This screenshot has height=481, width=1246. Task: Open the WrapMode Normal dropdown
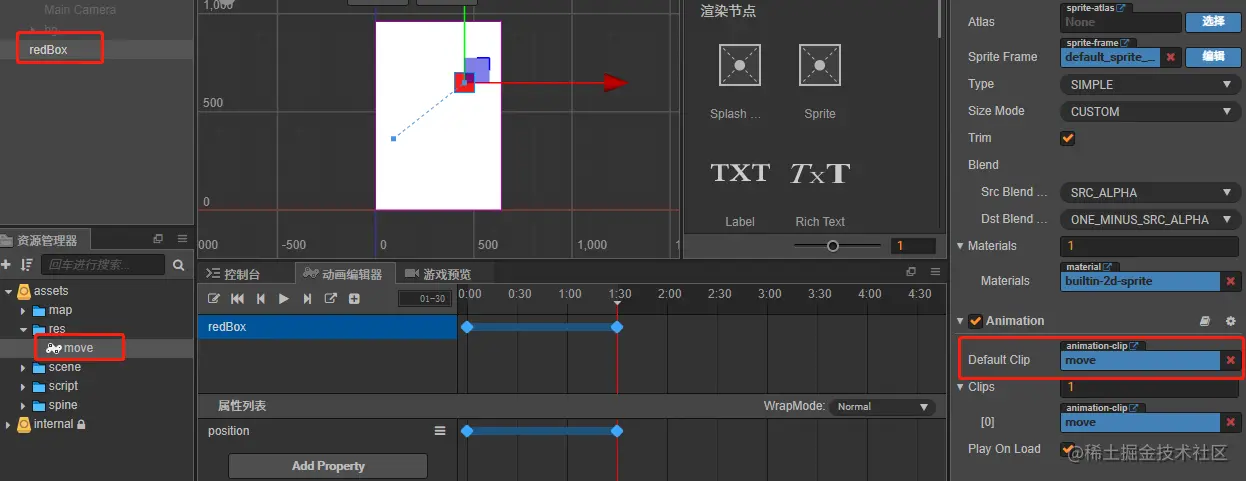(x=881, y=407)
